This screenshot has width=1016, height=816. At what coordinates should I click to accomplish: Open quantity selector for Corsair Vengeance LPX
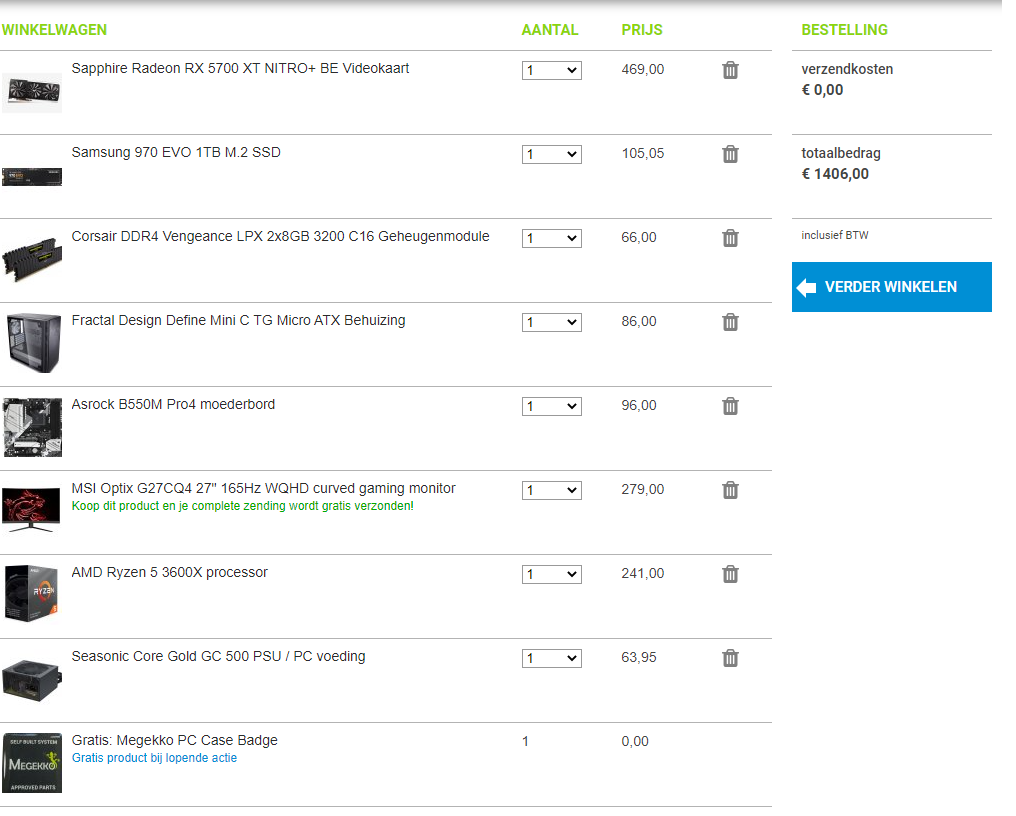pos(551,238)
